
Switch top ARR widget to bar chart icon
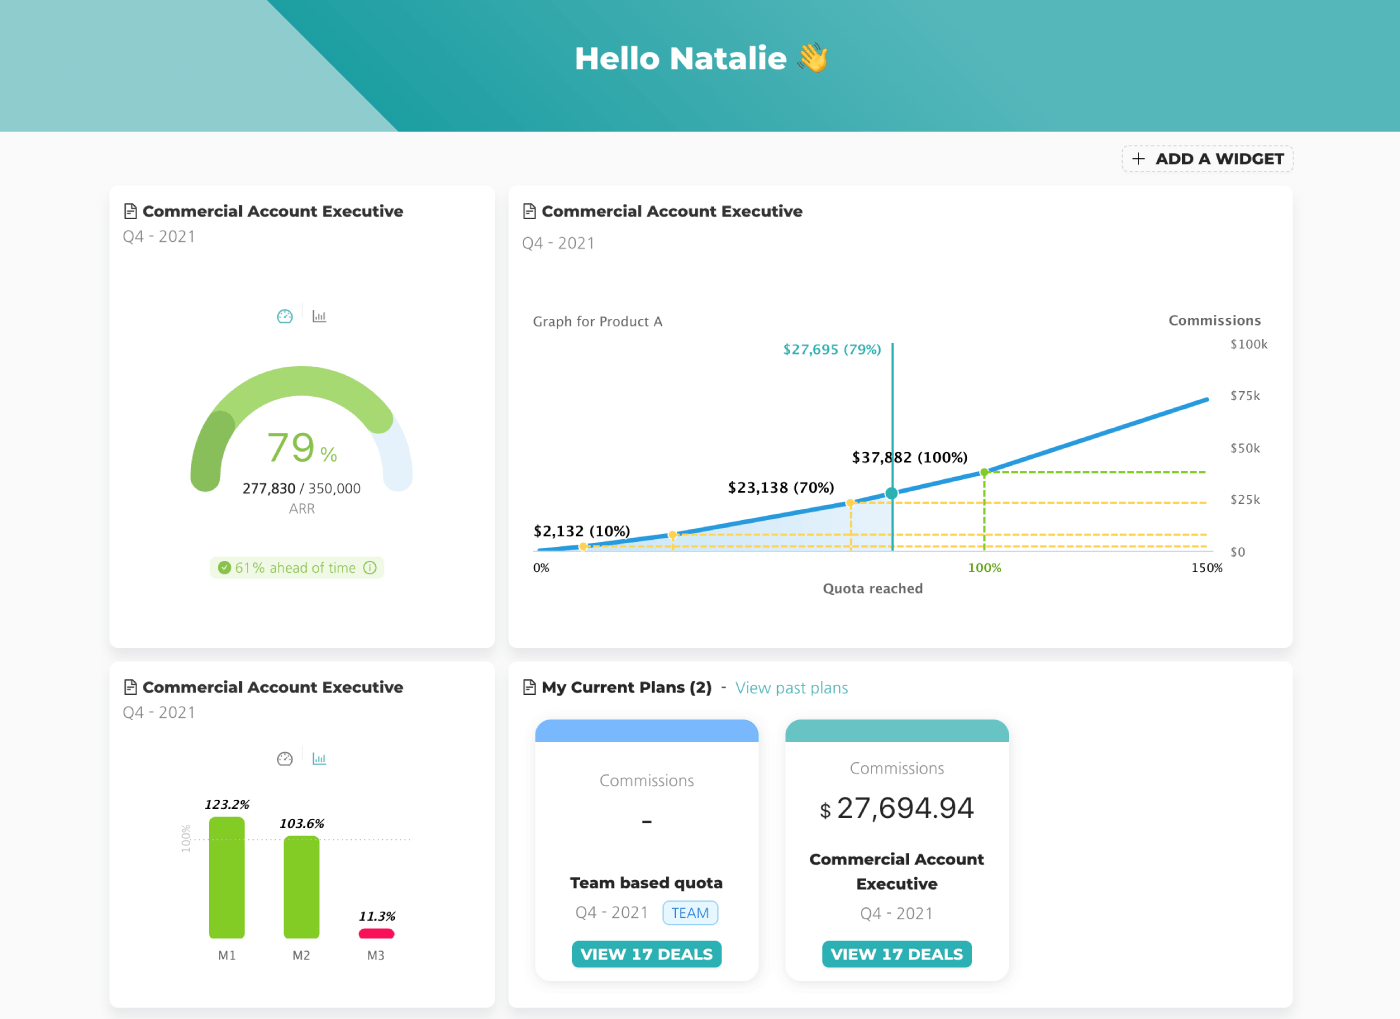319,316
